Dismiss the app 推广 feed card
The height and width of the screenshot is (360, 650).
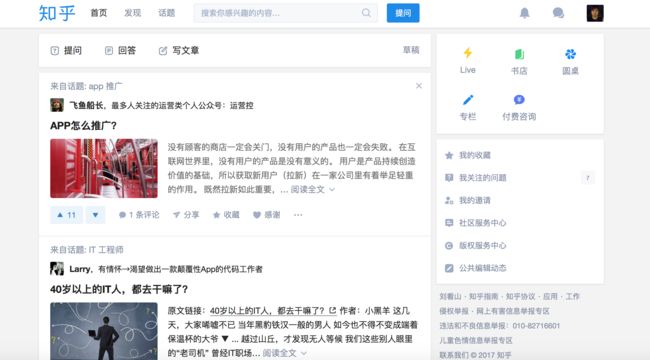click(x=419, y=86)
